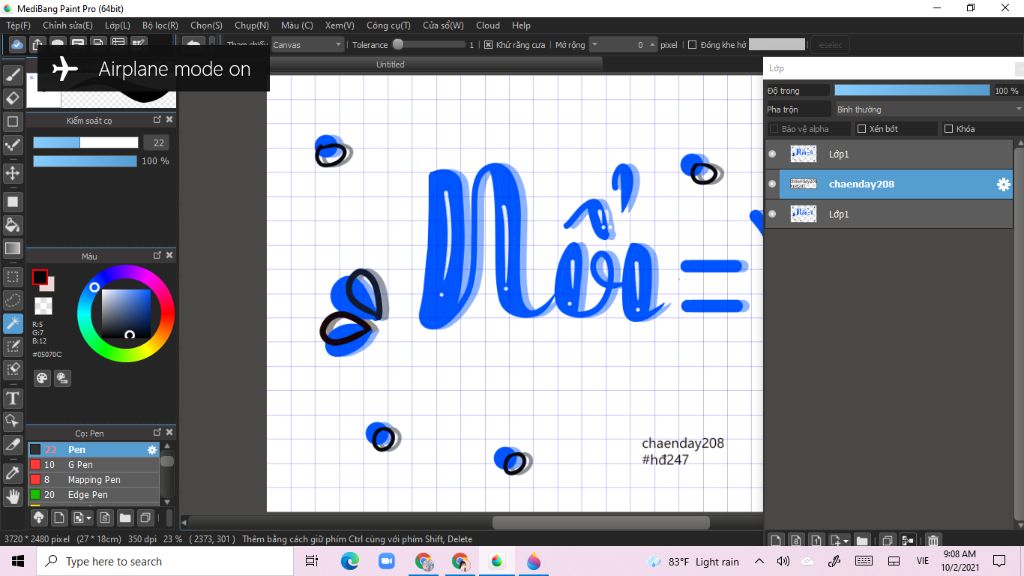Select the G Pen brush
This screenshot has width=1024, height=576.
click(94, 464)
